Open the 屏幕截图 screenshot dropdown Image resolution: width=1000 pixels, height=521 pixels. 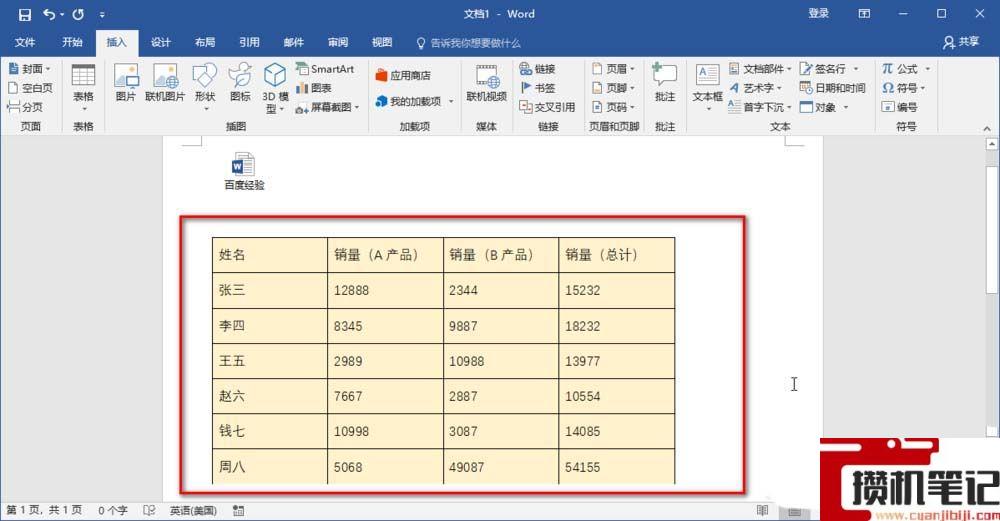coord(327,107)
